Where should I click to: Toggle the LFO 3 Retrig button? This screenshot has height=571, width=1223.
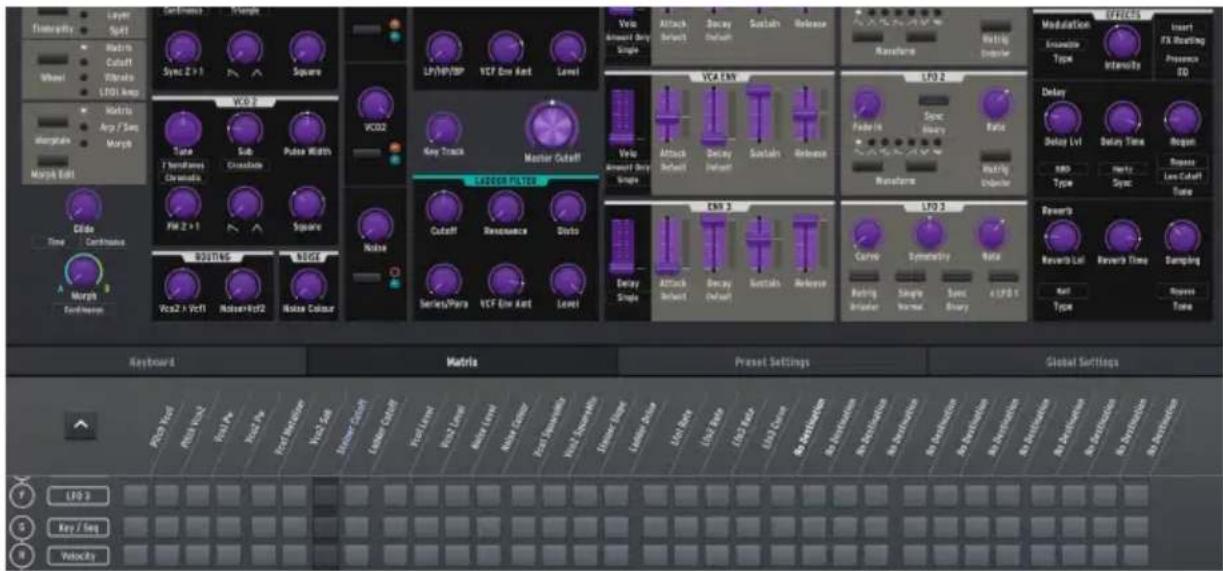point(866,276)
